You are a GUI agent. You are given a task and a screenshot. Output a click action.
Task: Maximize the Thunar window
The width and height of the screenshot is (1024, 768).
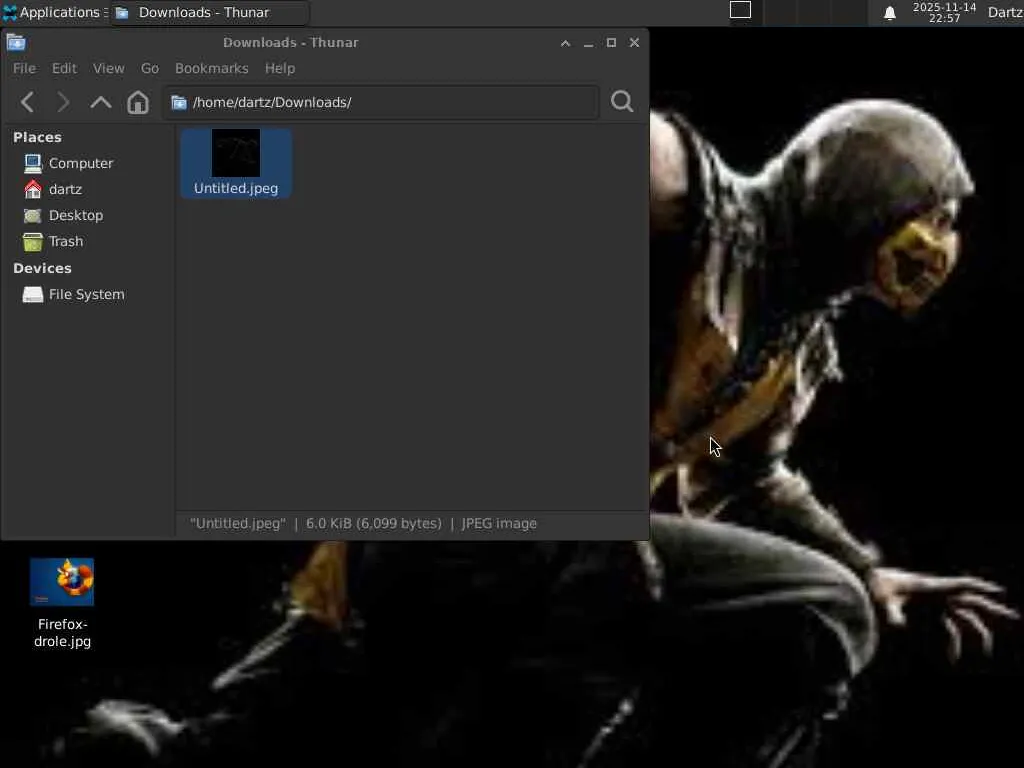pos(611,42)
